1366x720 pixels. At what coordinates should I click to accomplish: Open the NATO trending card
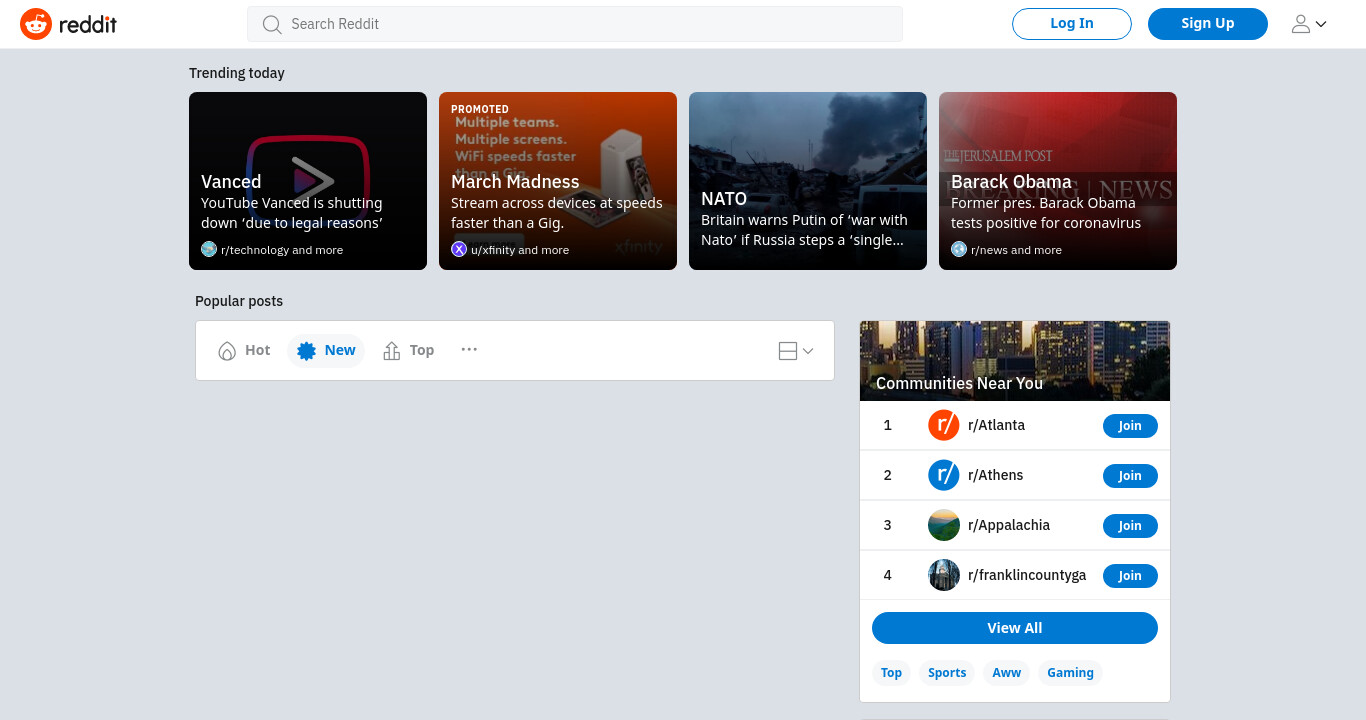pos(808,181)
